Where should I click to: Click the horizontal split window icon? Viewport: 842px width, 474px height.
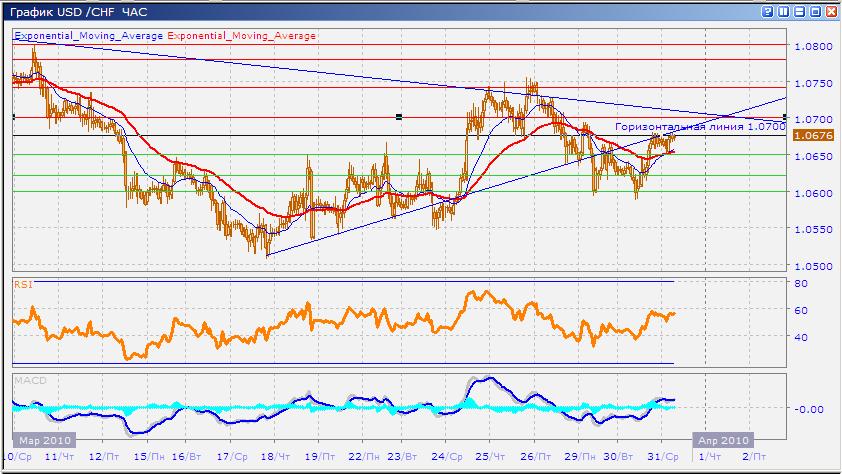pos(799,11)
